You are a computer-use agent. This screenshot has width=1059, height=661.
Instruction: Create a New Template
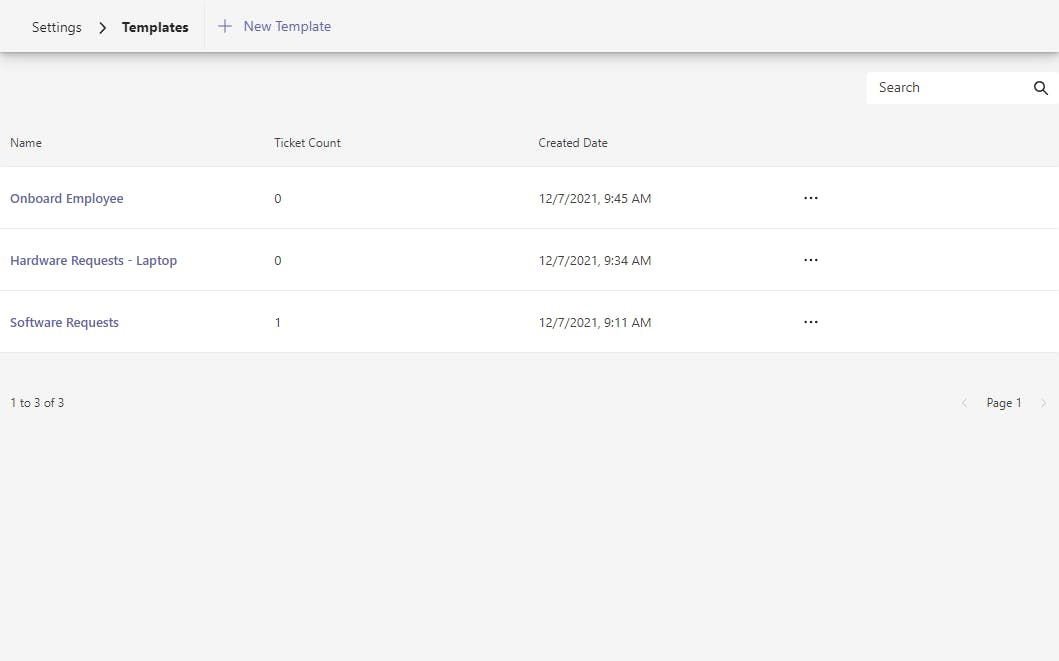point(287,26)
